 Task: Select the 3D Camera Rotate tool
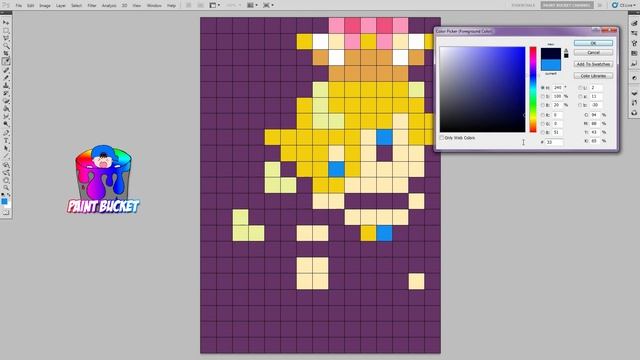(6, 173)
